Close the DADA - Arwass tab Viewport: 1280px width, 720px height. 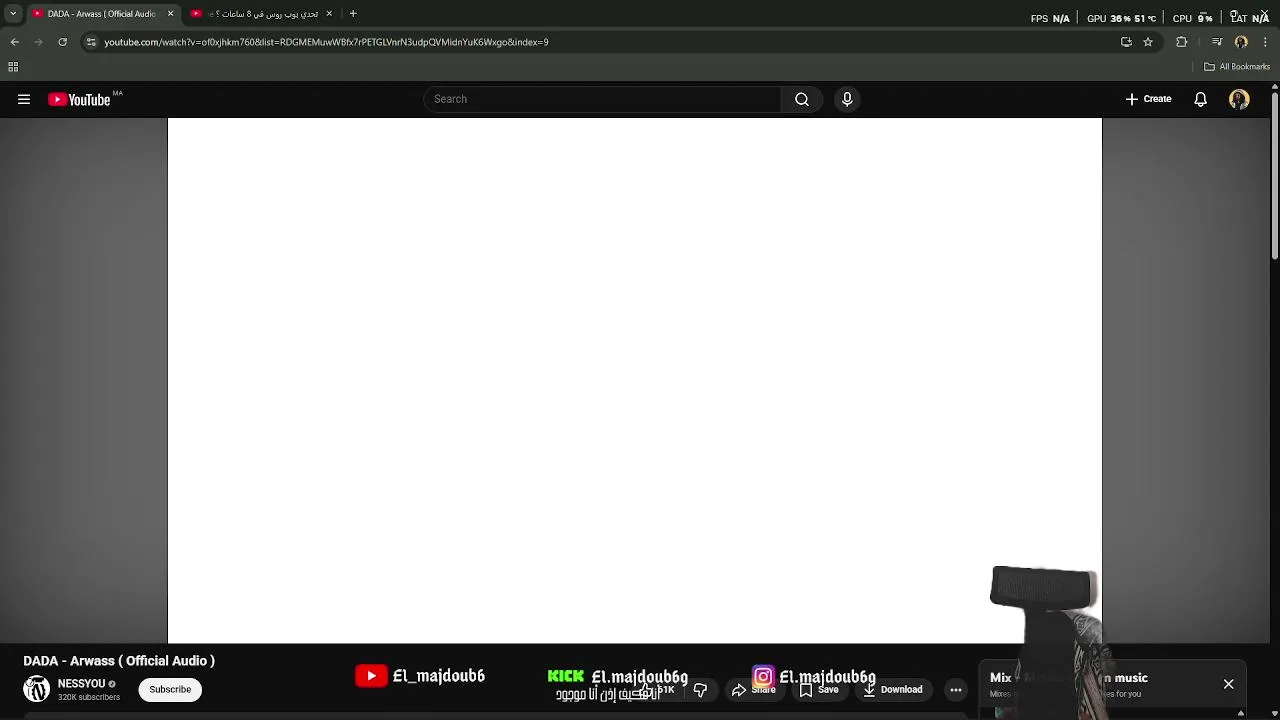click(170, 14)
